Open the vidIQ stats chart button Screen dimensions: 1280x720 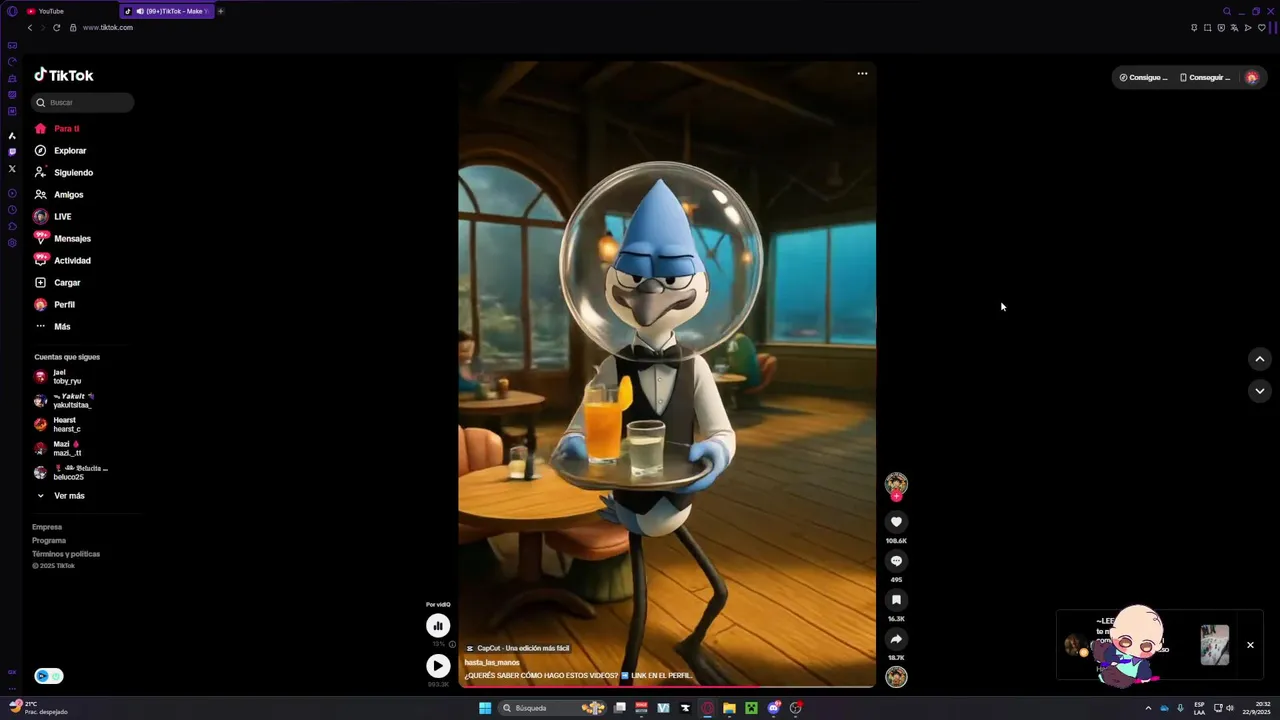tap(438, 625)
